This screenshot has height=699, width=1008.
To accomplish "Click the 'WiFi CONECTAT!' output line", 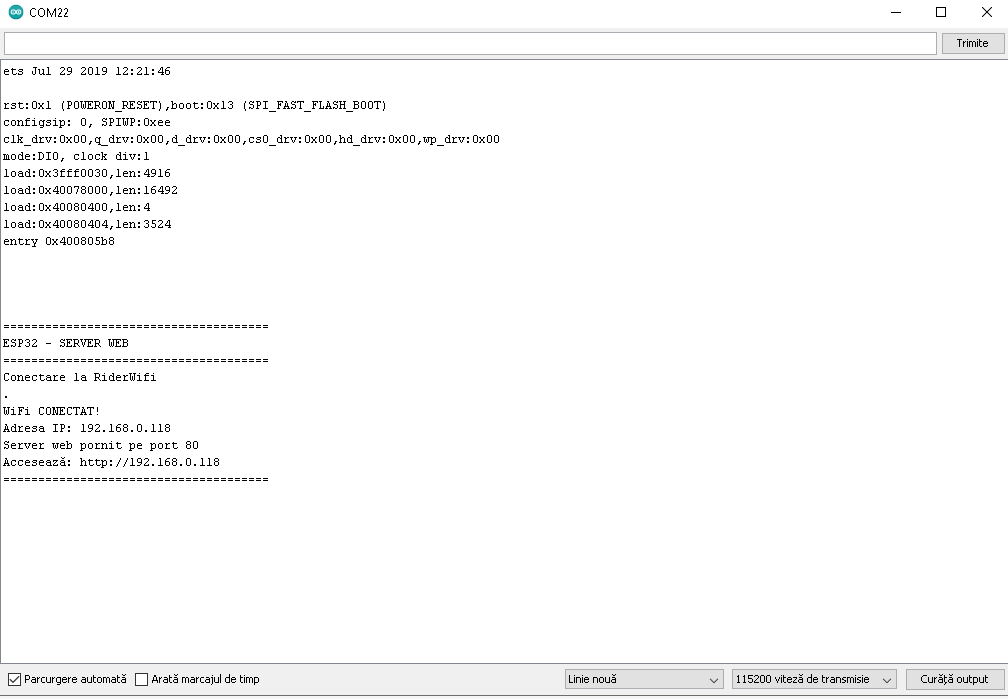I will (x=51, y=411).
